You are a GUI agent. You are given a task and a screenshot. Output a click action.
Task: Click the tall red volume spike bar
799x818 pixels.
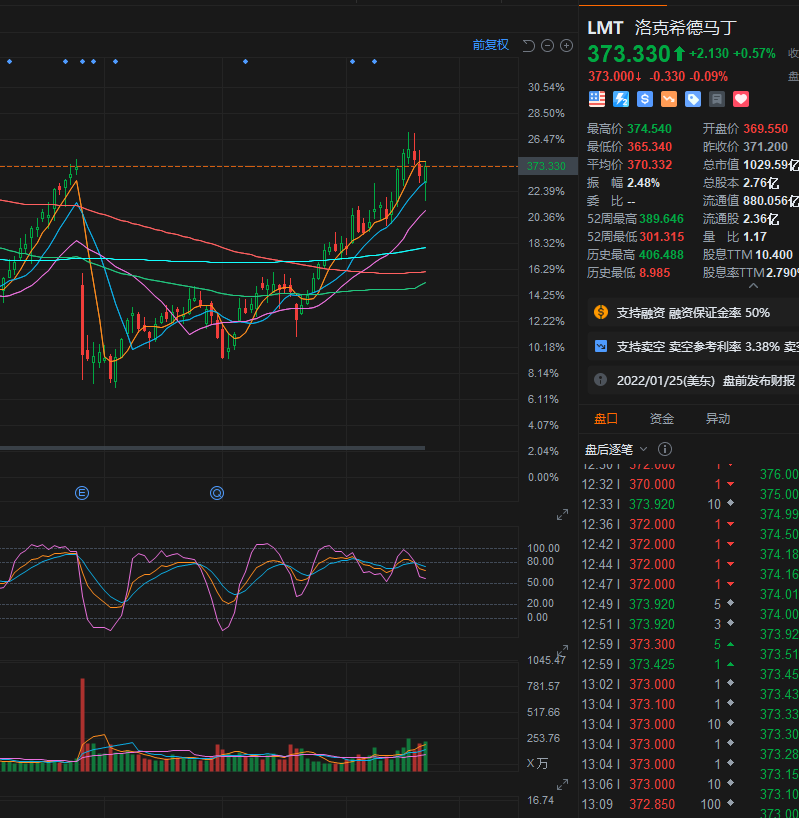point(82,725)
